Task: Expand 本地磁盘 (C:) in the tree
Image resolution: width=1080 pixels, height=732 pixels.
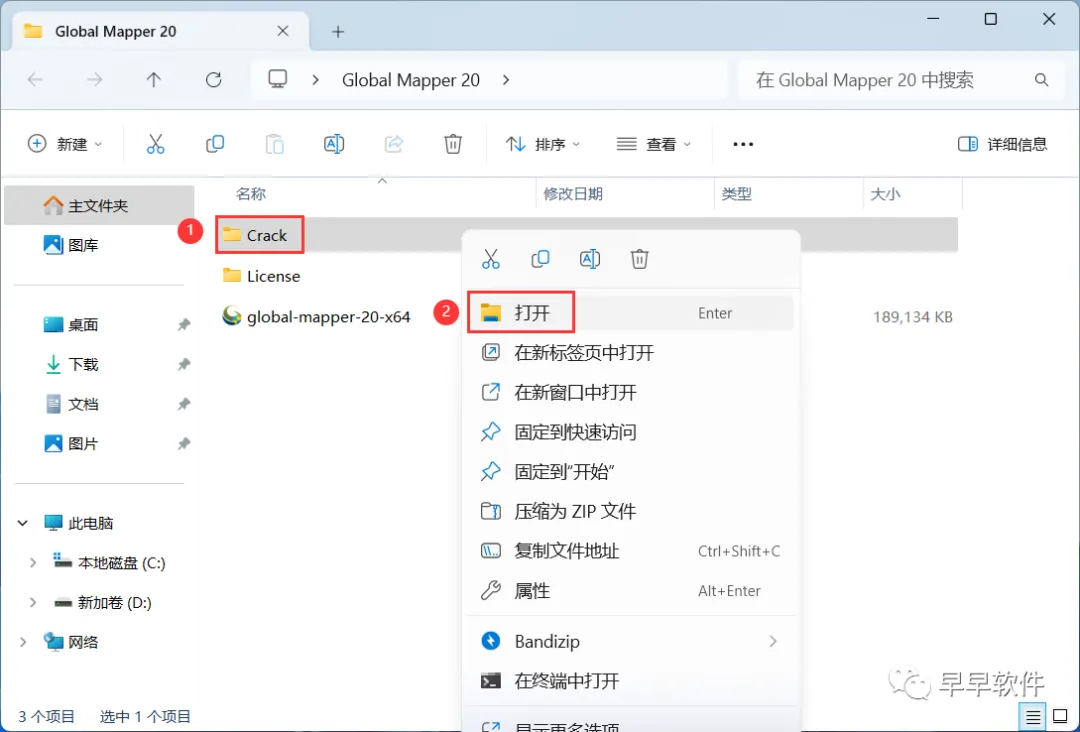Action: (32, 563)
